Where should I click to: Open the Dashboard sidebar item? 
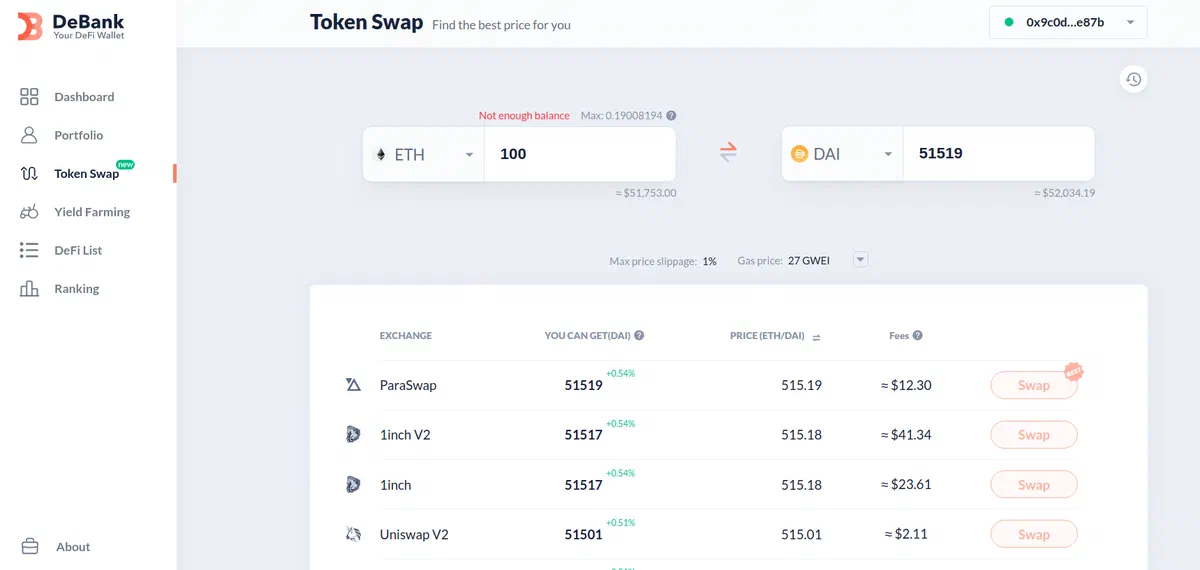click(84, 97)
